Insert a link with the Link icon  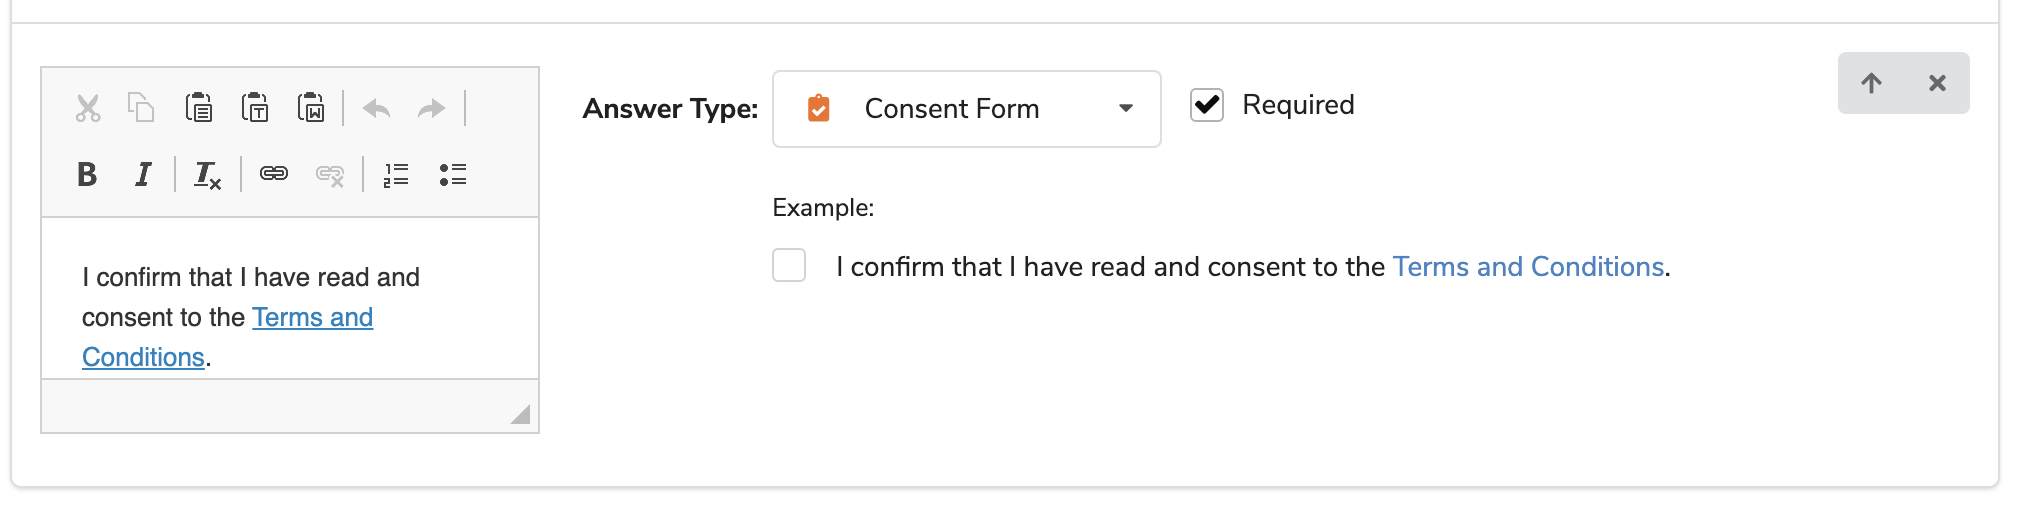point(274,175)
